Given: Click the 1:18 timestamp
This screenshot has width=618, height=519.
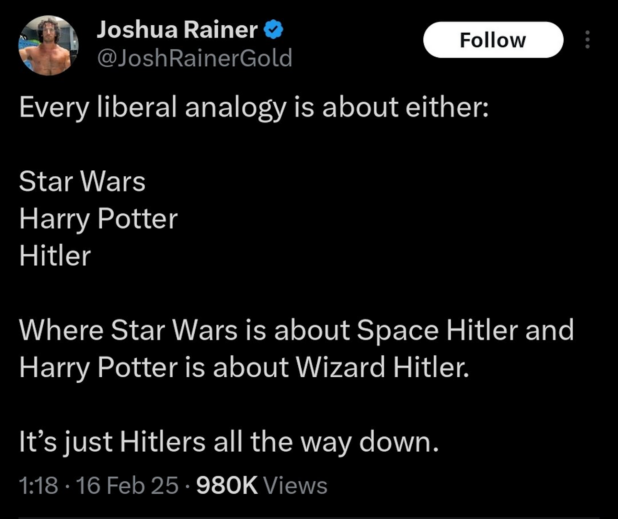Looking at the screenshot, I should (x=36, y=486).
